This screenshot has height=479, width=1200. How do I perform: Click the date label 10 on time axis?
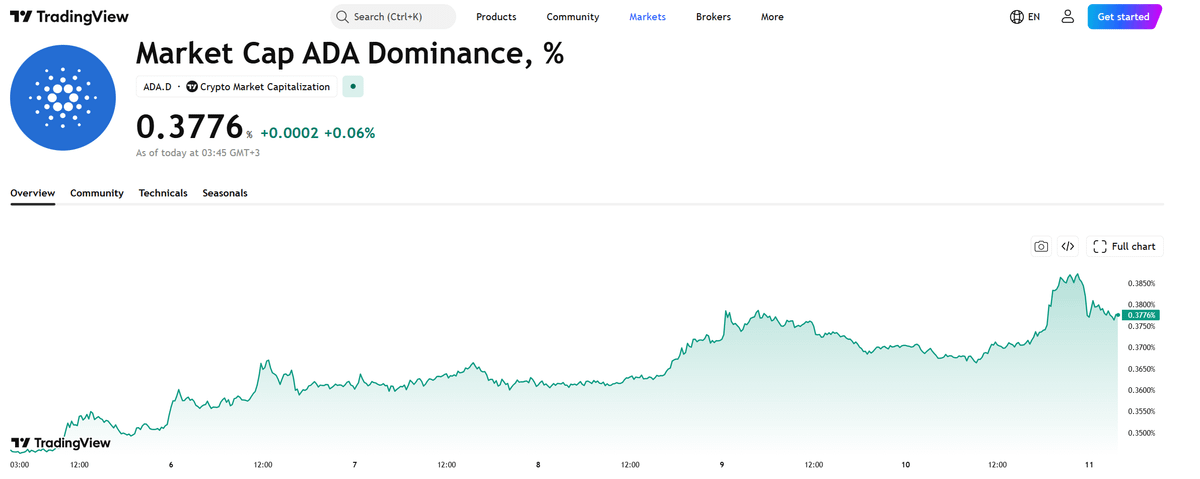(905, 465)
